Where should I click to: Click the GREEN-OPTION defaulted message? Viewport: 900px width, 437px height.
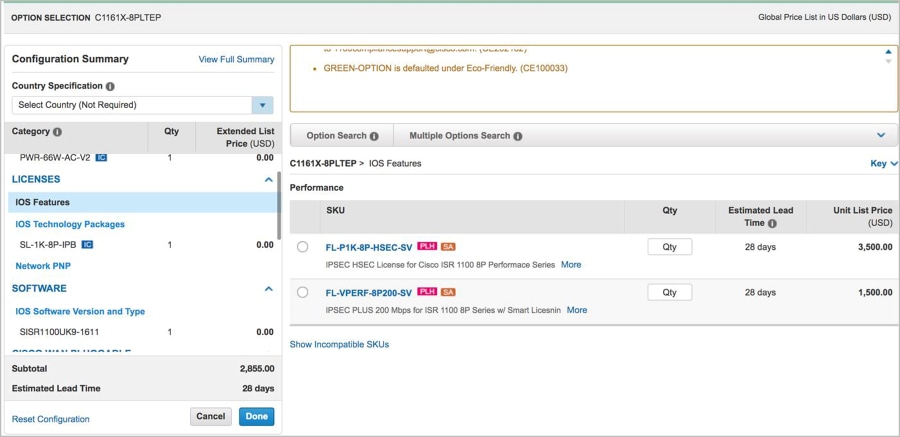click(445, 68)
